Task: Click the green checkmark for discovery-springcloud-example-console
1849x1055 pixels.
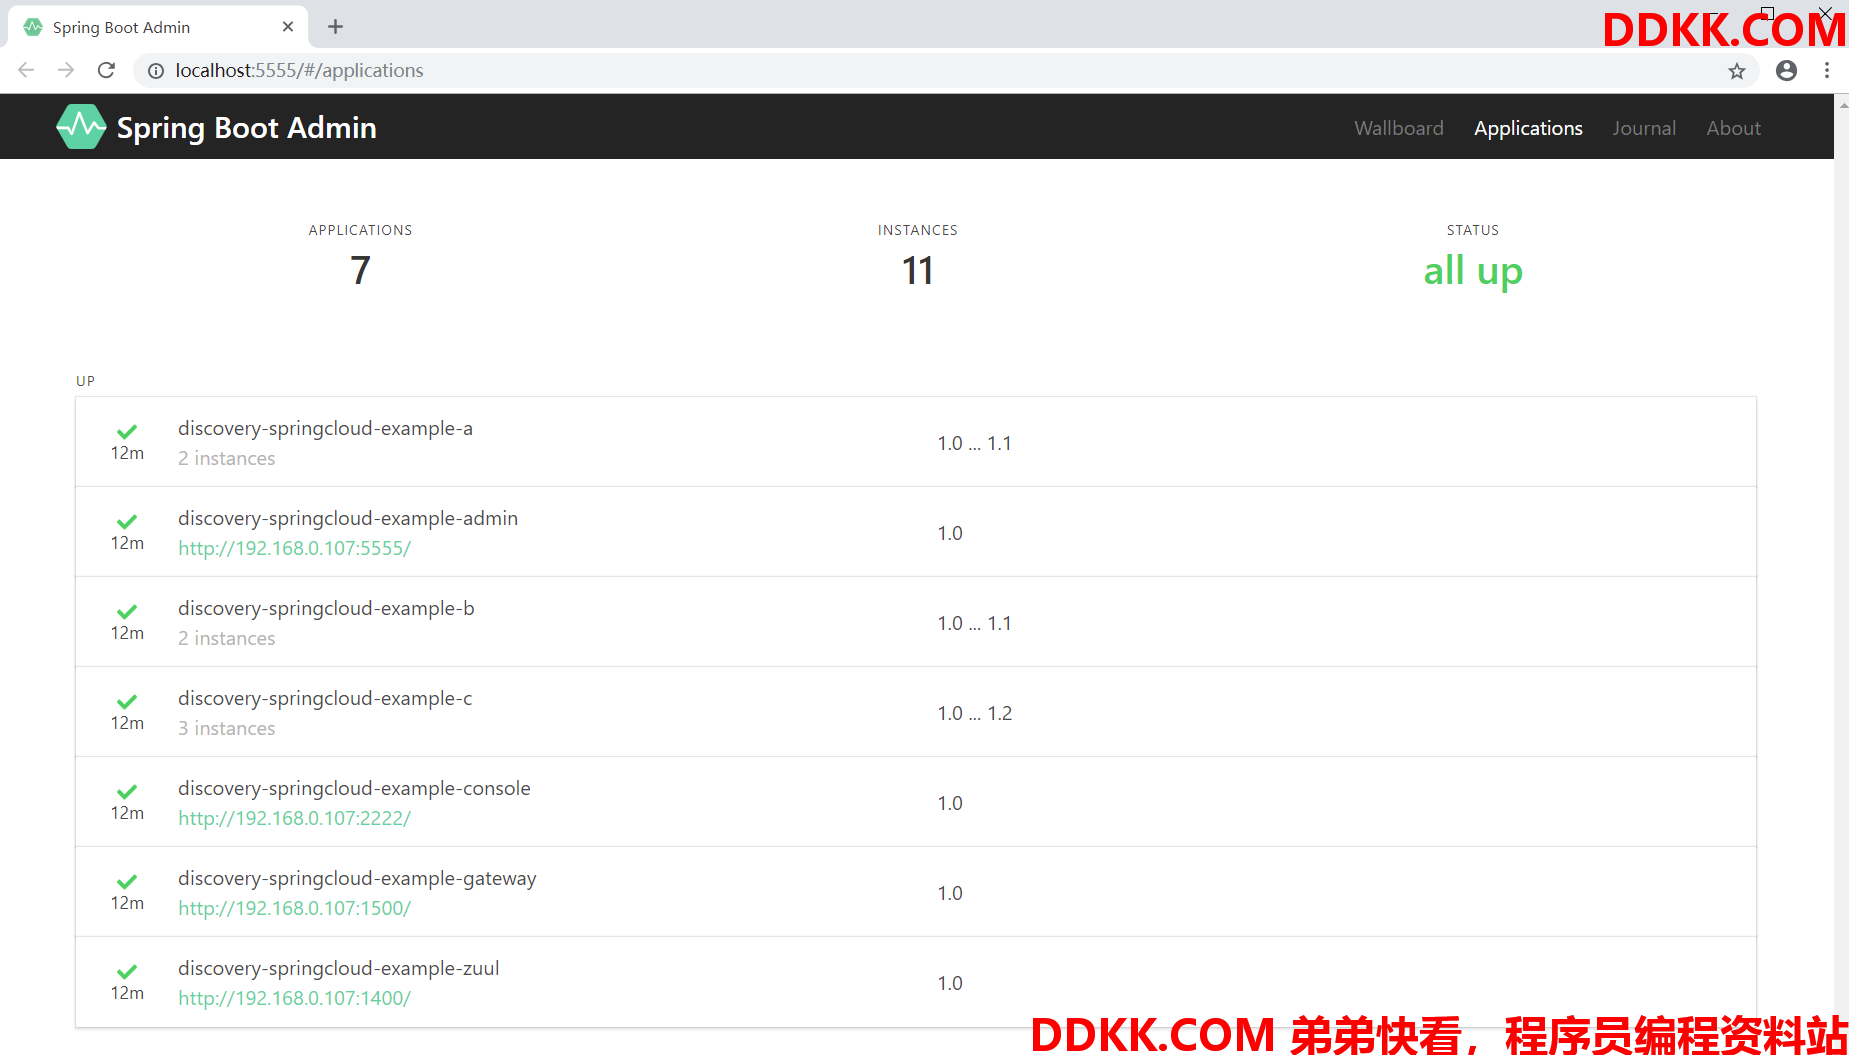Action: point(127,792)
